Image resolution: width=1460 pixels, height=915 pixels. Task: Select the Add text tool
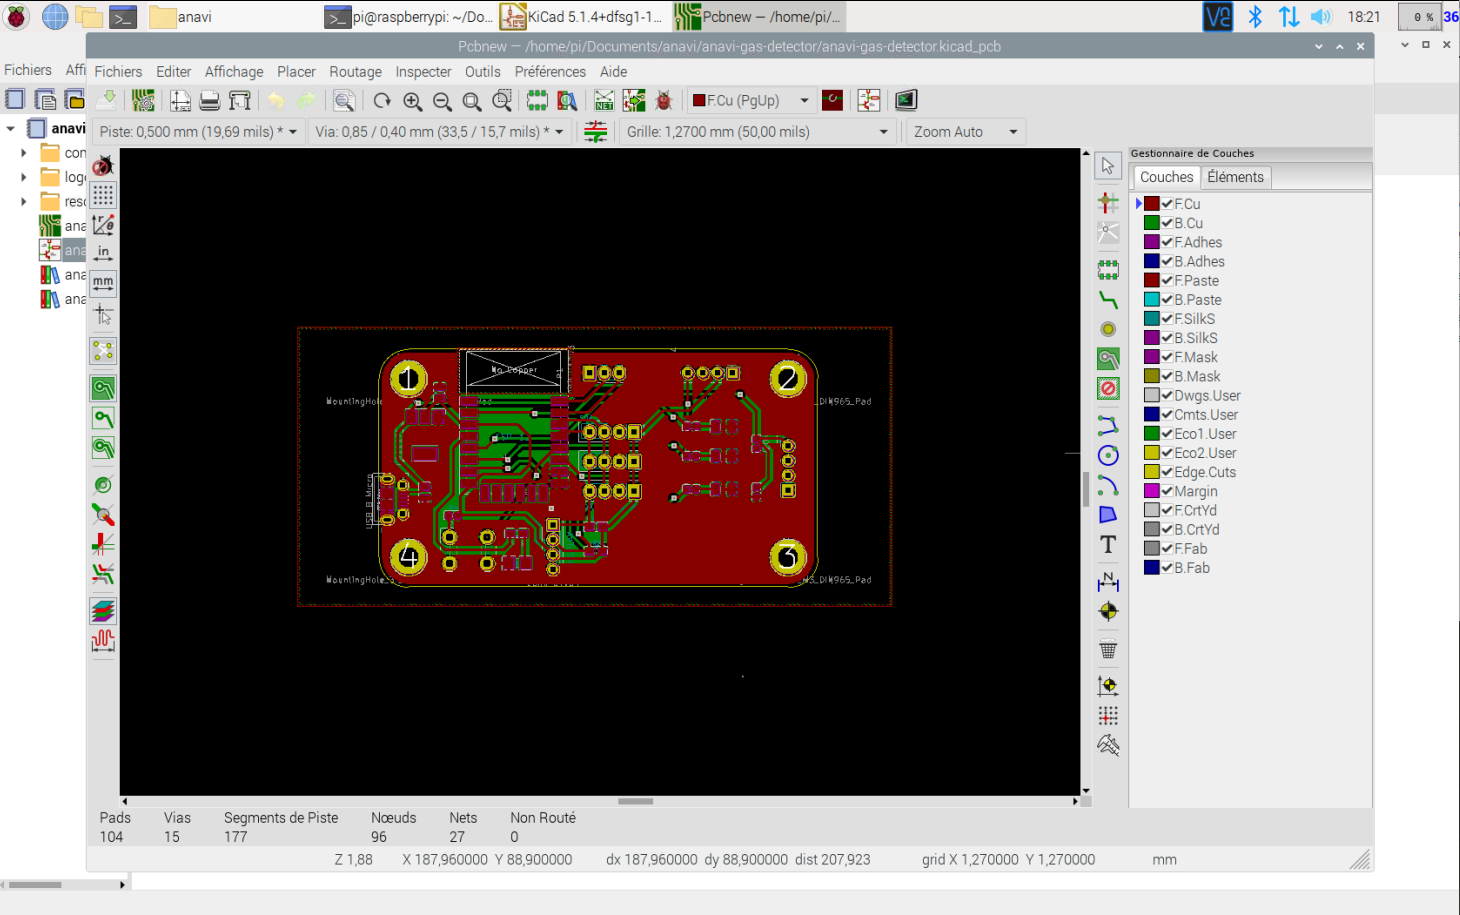[1108, 545]
